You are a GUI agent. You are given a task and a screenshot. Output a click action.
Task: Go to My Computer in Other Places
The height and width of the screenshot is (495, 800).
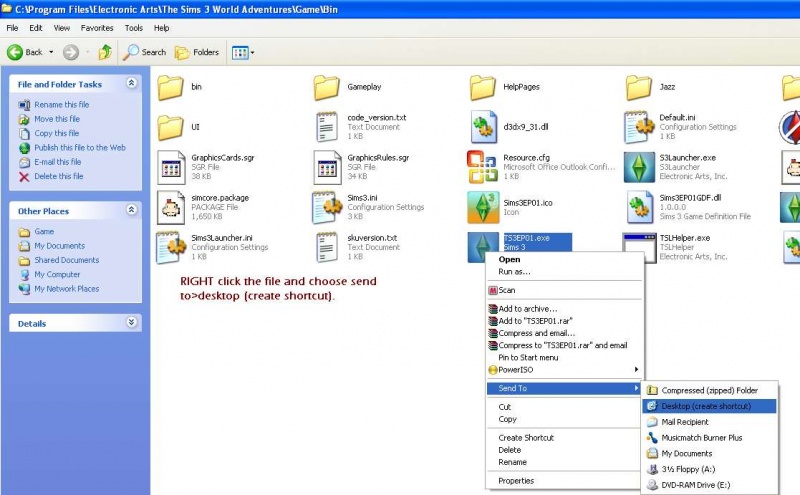57,275
